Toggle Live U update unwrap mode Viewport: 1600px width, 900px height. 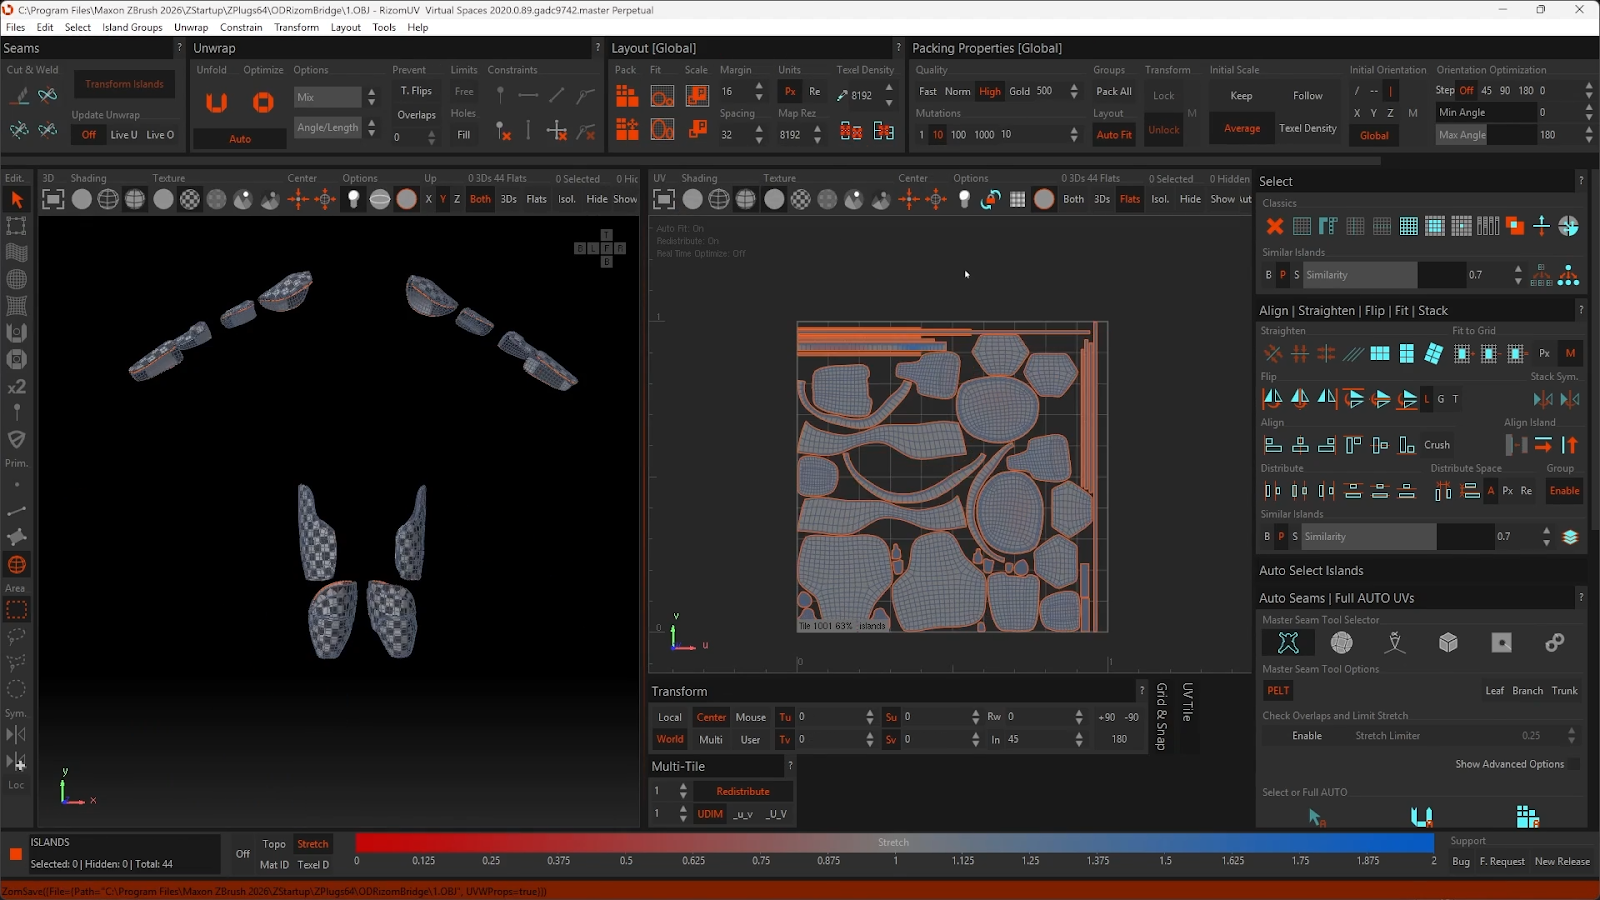(x=124, y=135)
